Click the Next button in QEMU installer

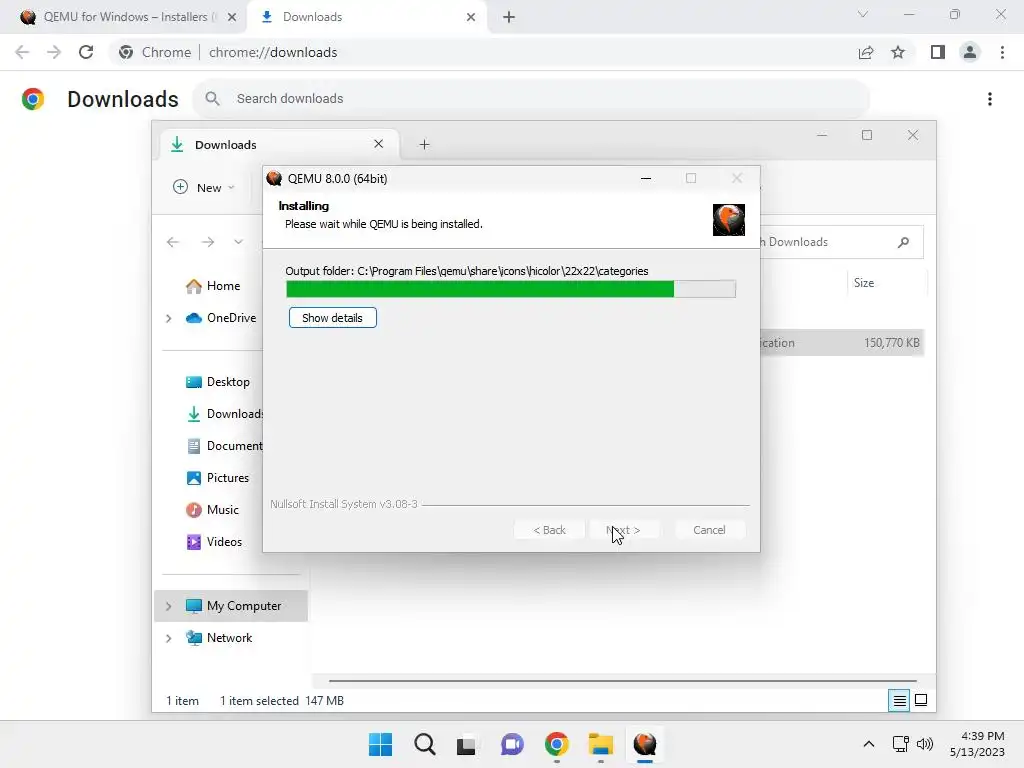point(623,530)
